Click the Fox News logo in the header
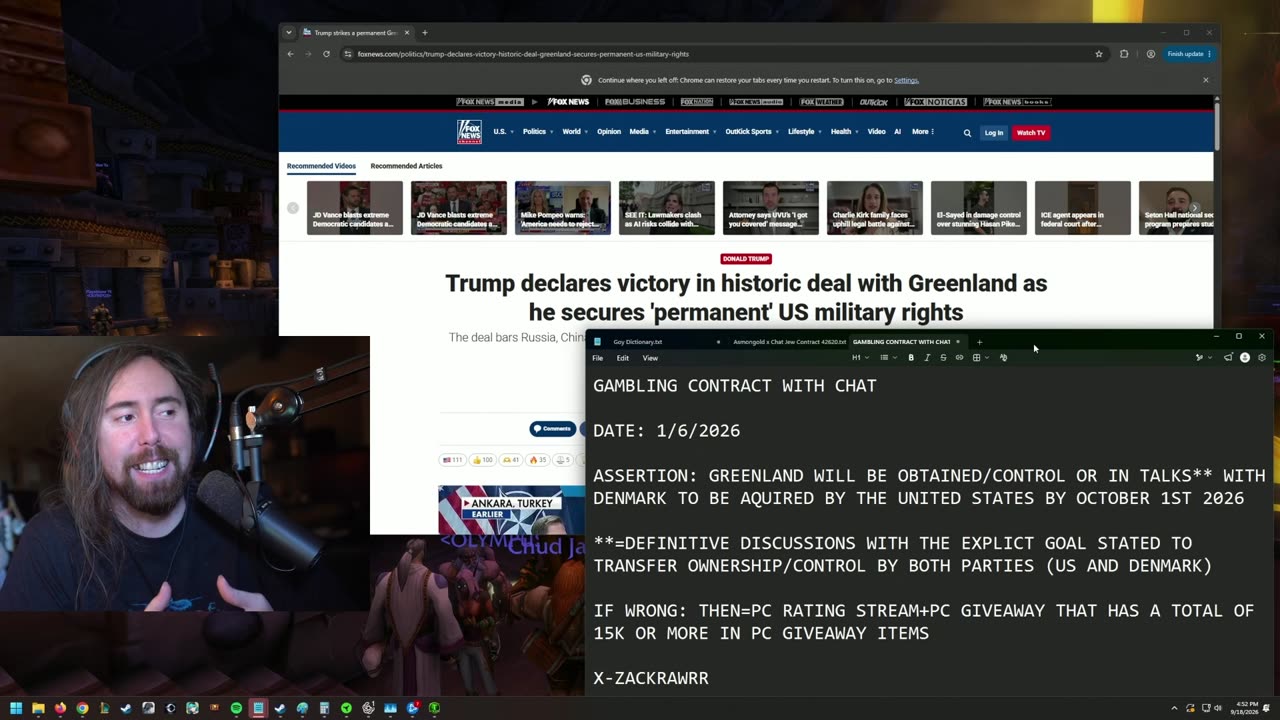 (469, 132)
